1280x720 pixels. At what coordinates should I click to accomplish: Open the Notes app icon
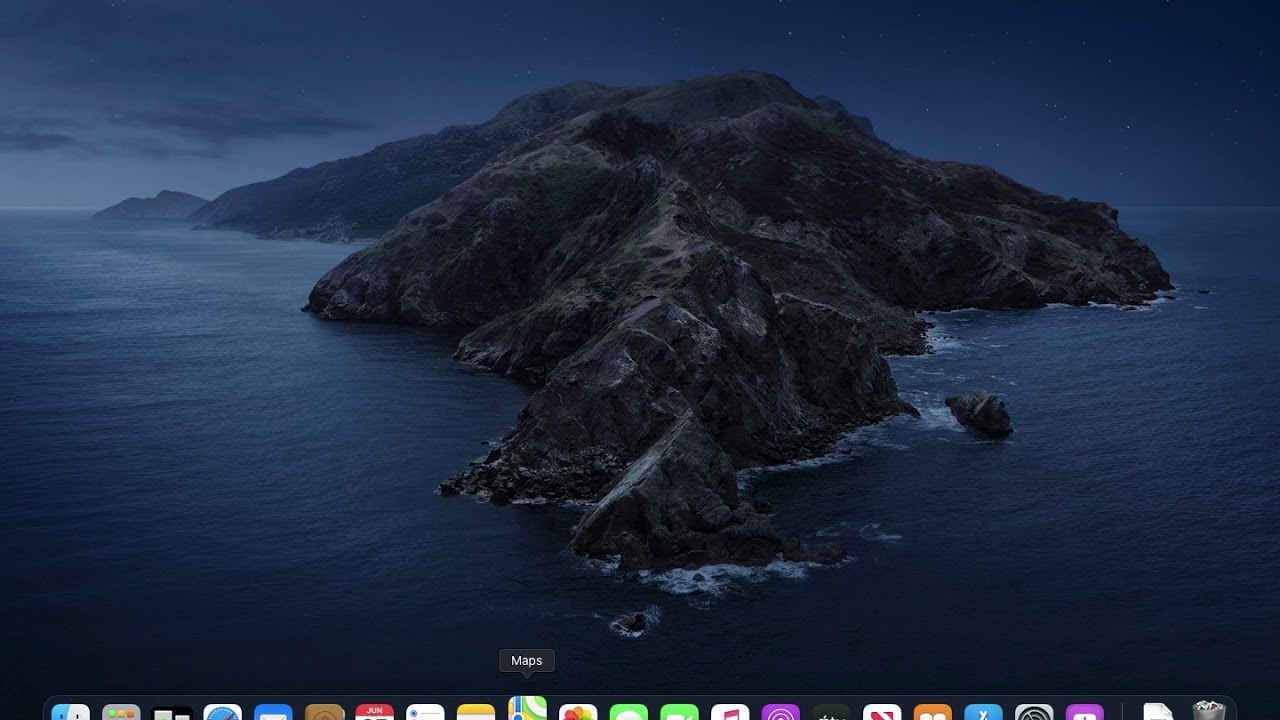pos(476,712)
